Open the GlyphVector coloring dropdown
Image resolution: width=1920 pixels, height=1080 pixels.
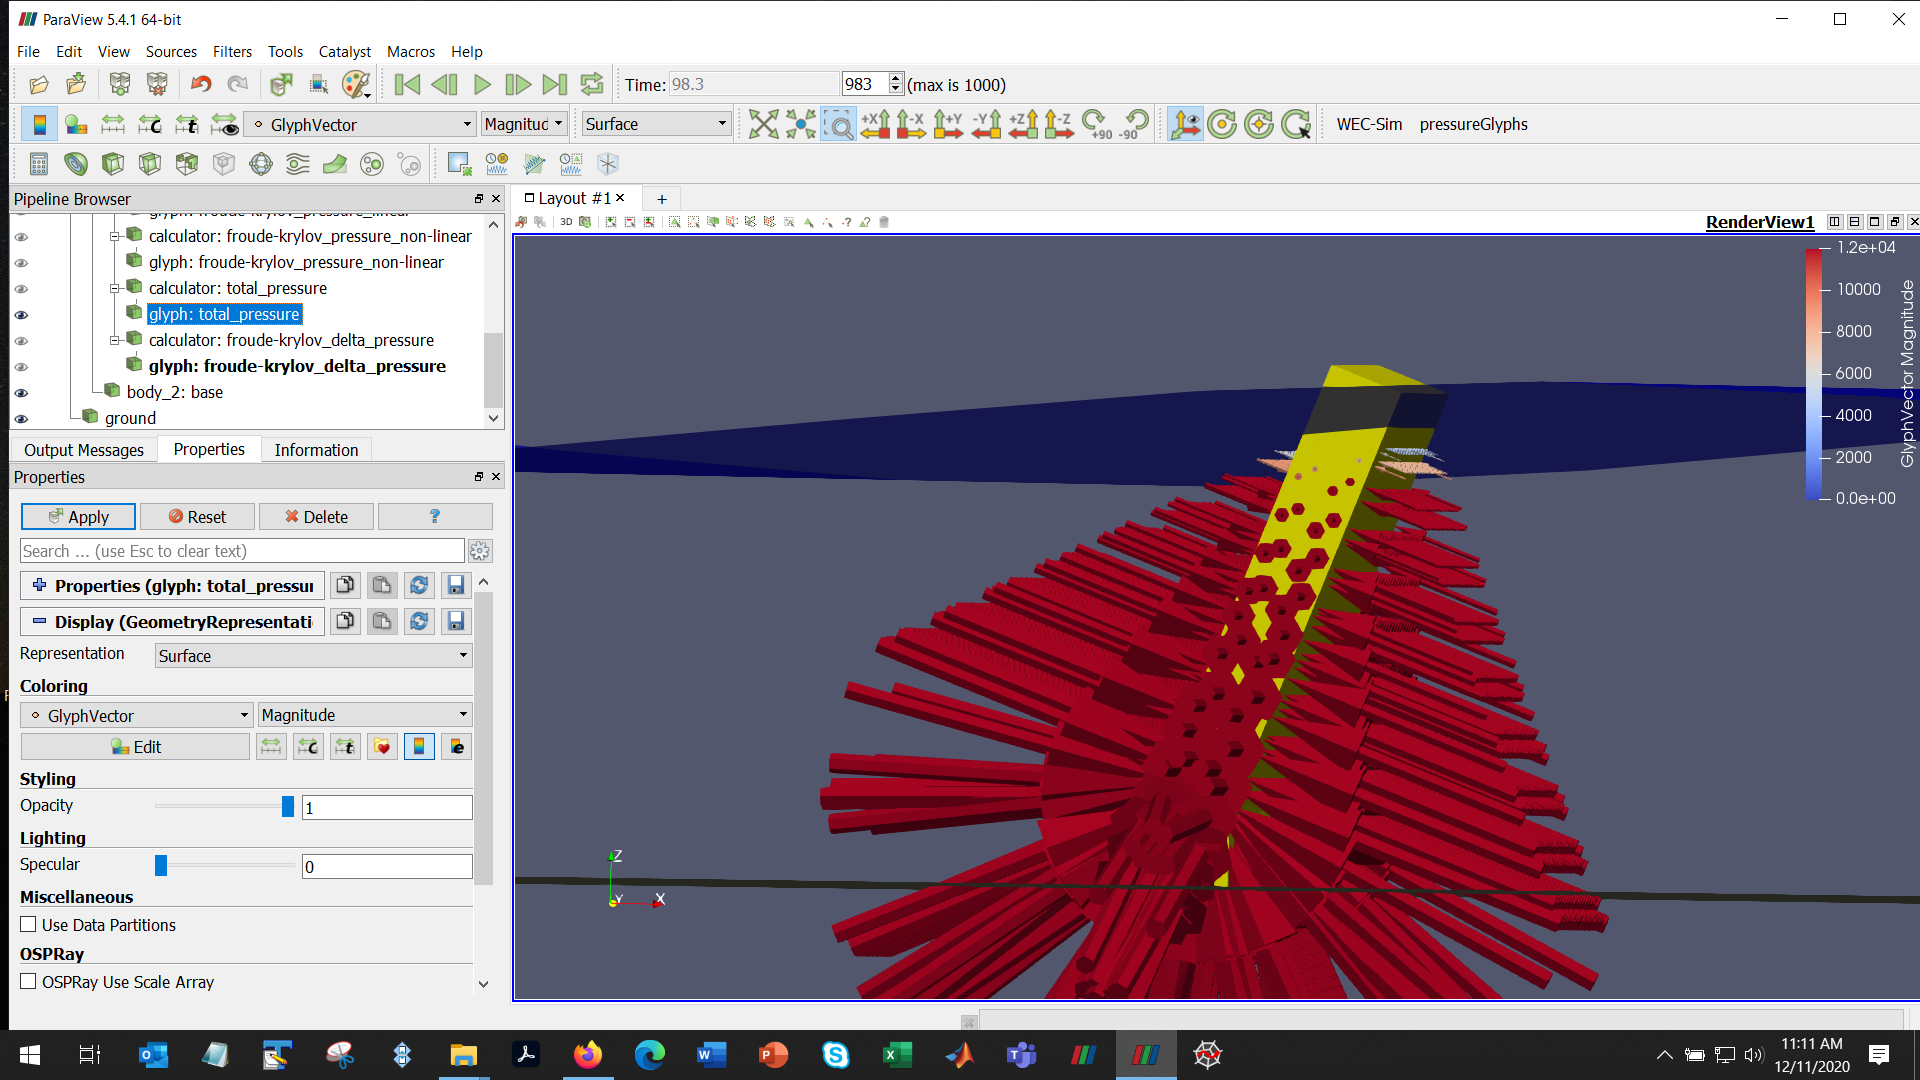[x=135, y=714]
